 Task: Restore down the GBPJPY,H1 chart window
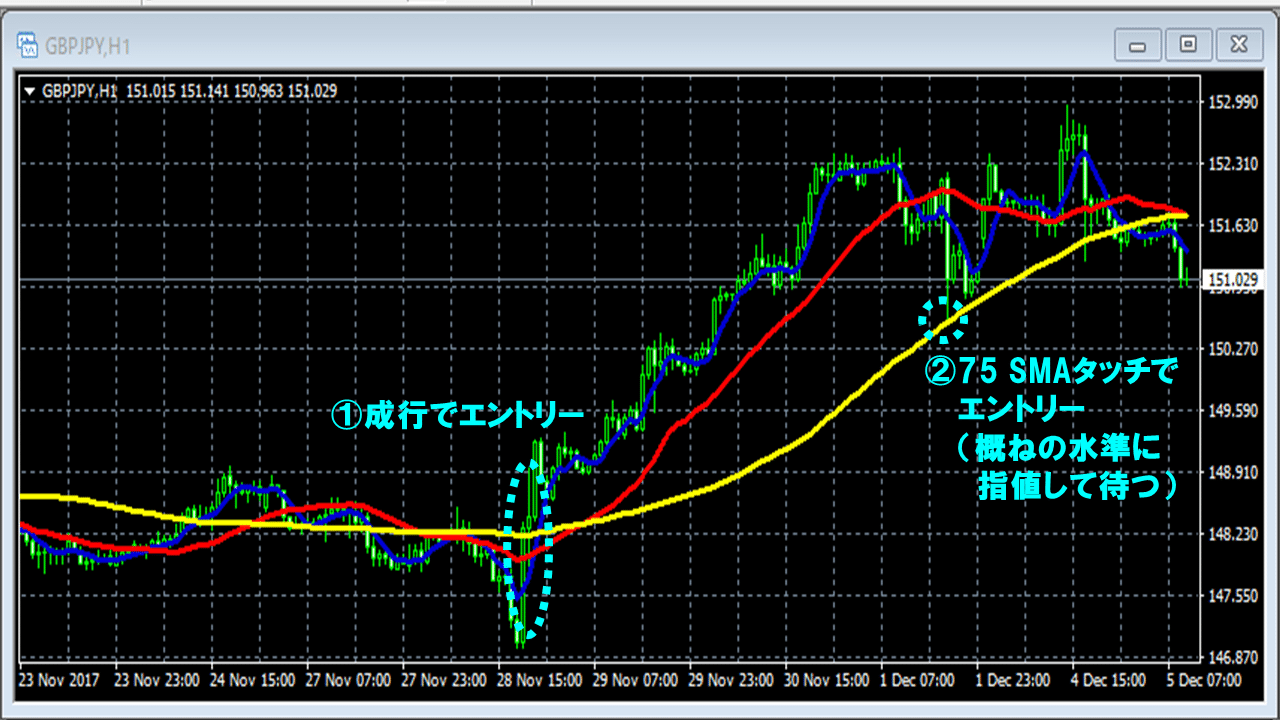click(1188, 44)
